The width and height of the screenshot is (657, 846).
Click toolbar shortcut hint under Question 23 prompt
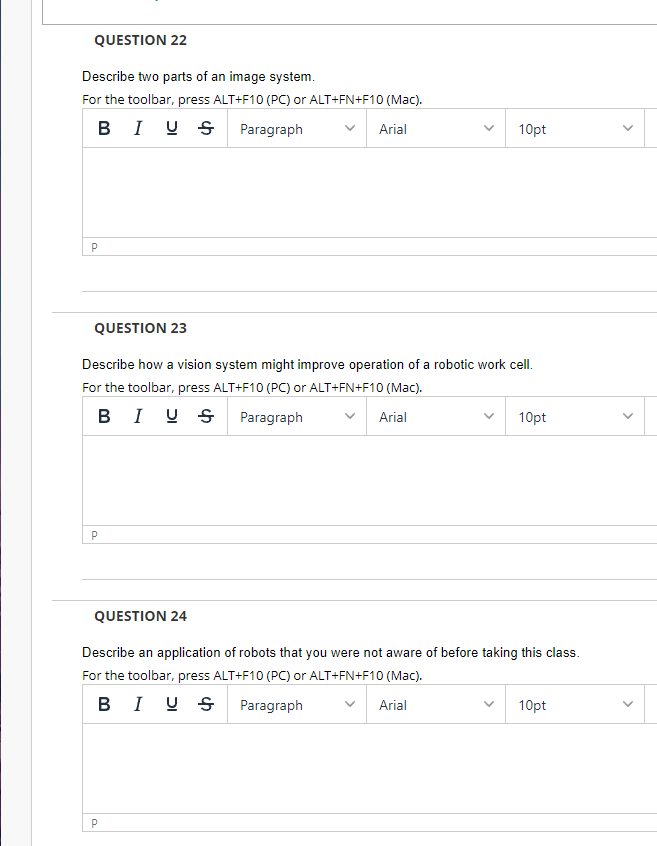pos(252,388)
